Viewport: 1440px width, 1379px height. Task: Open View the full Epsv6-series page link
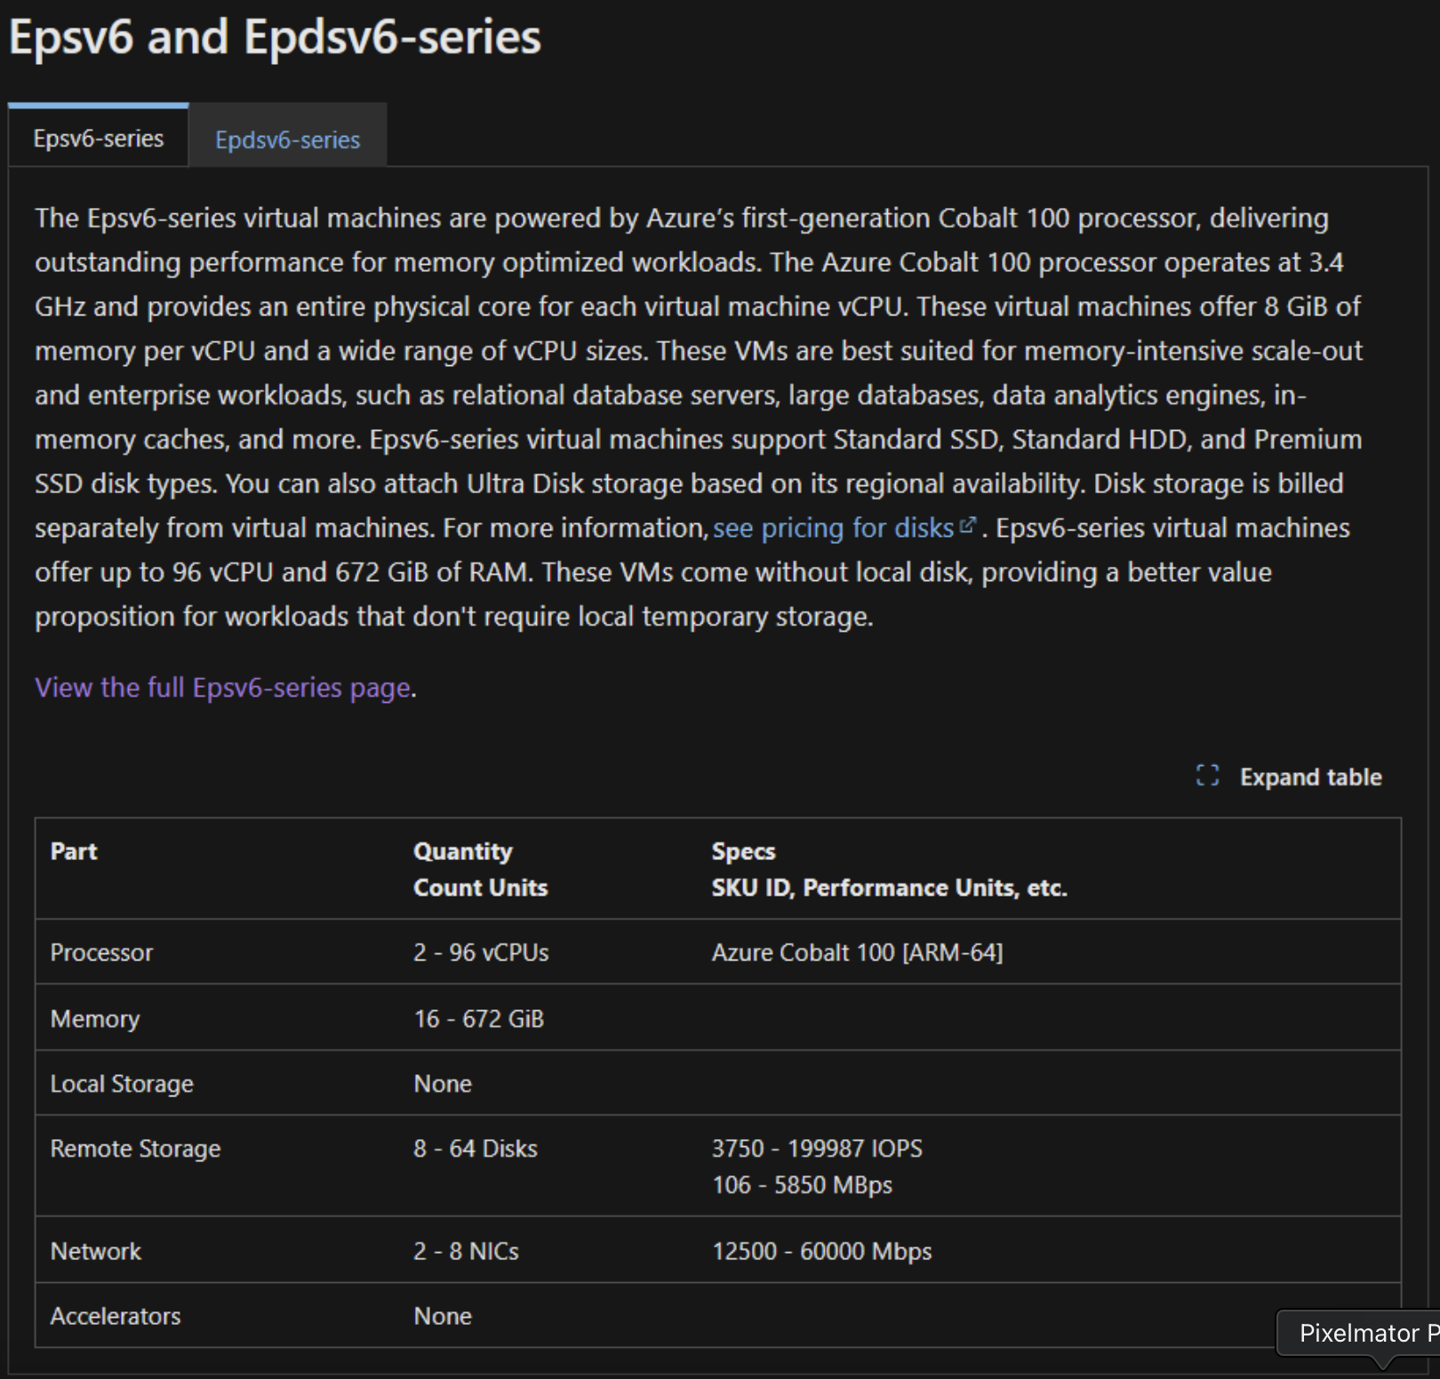[x=223, y=688]
